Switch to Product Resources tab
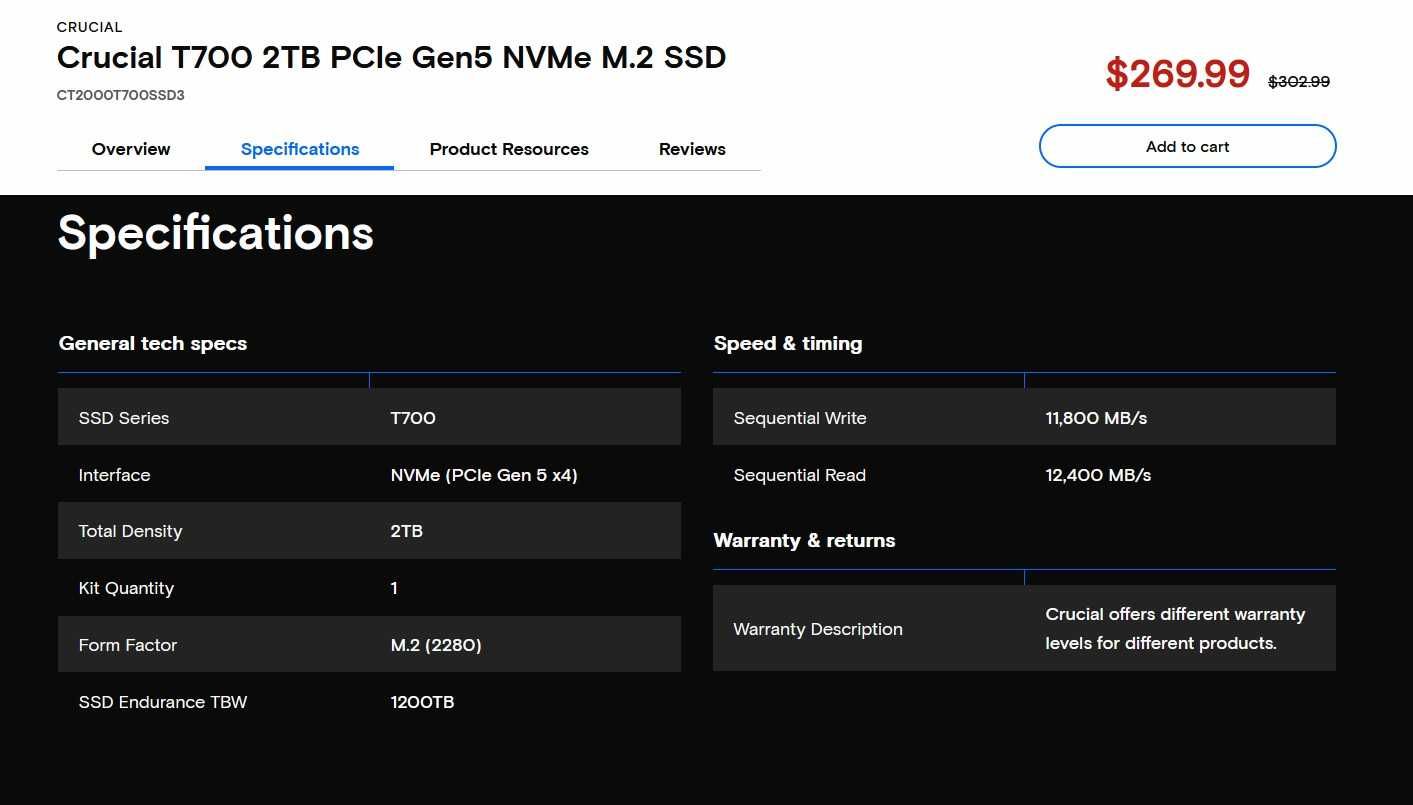1413x805 pixels. (x=509, y=149)
